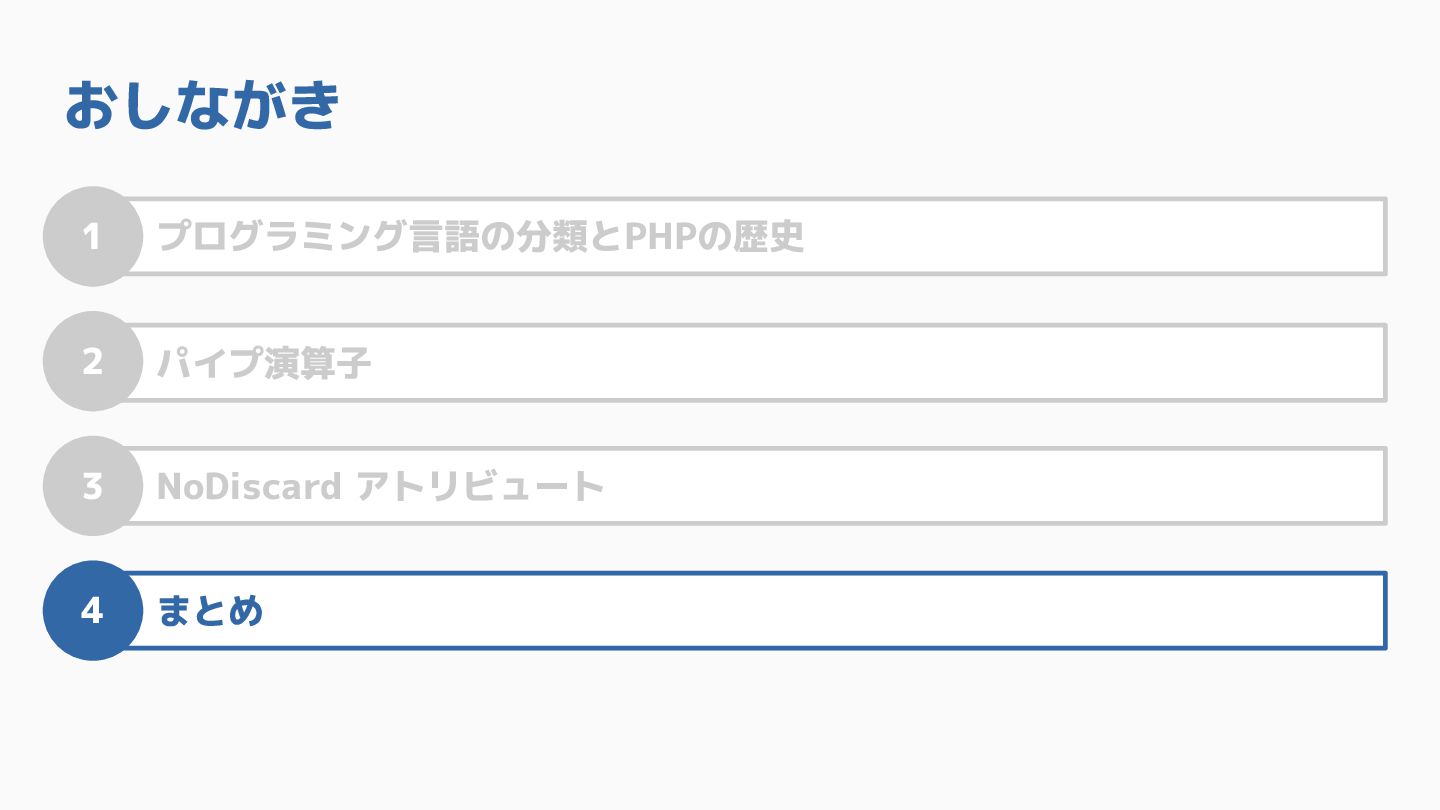Click the highlighted まとめ agenda text

point(210,610)
